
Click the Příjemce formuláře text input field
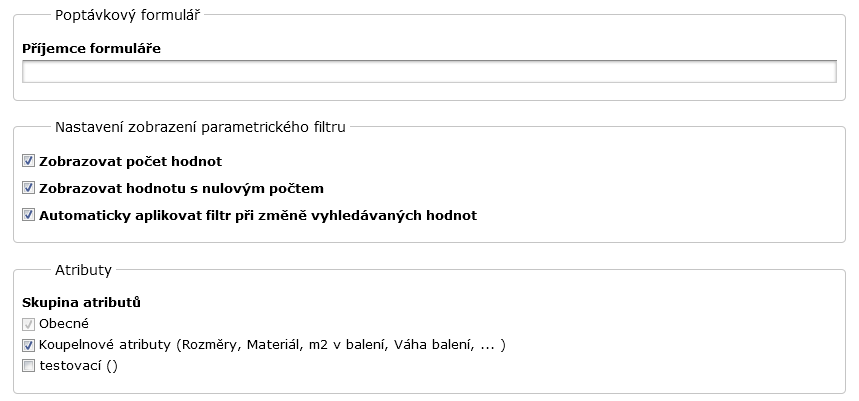pos(429,72)
